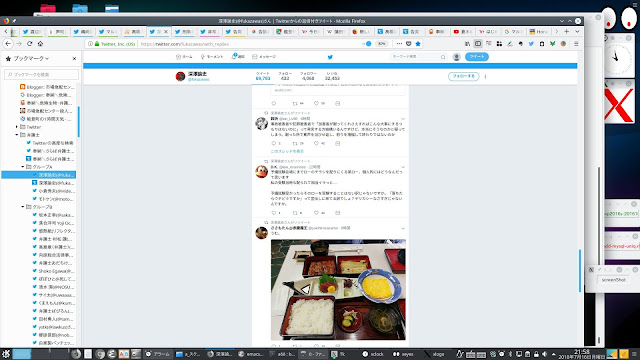The height and width of the screenshot is (360, 640).
Task: Click the Twitter bird extension icon in the toolbar
Action: tap(531, 44)
